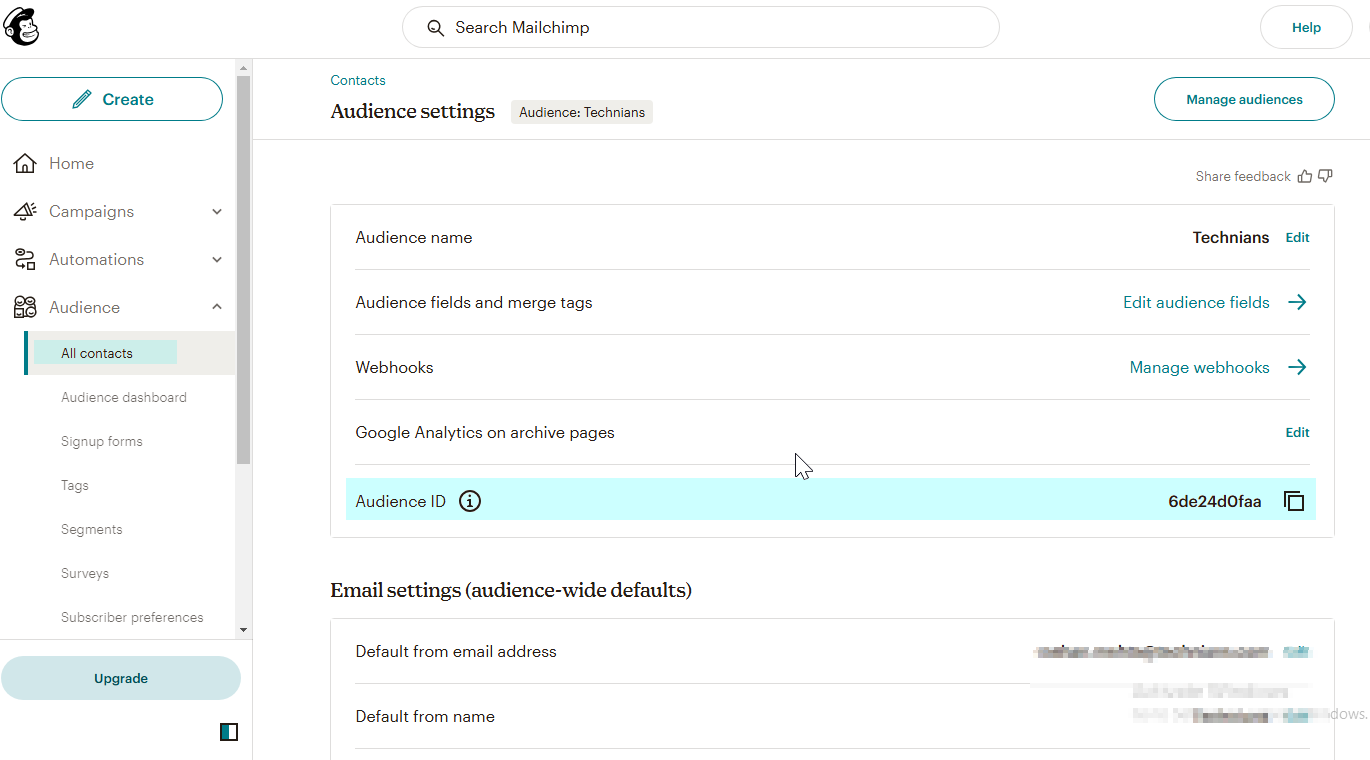Click the Audience: Technians badge
The width and height of the screenshot is (1370, 760).
point(582,112)
